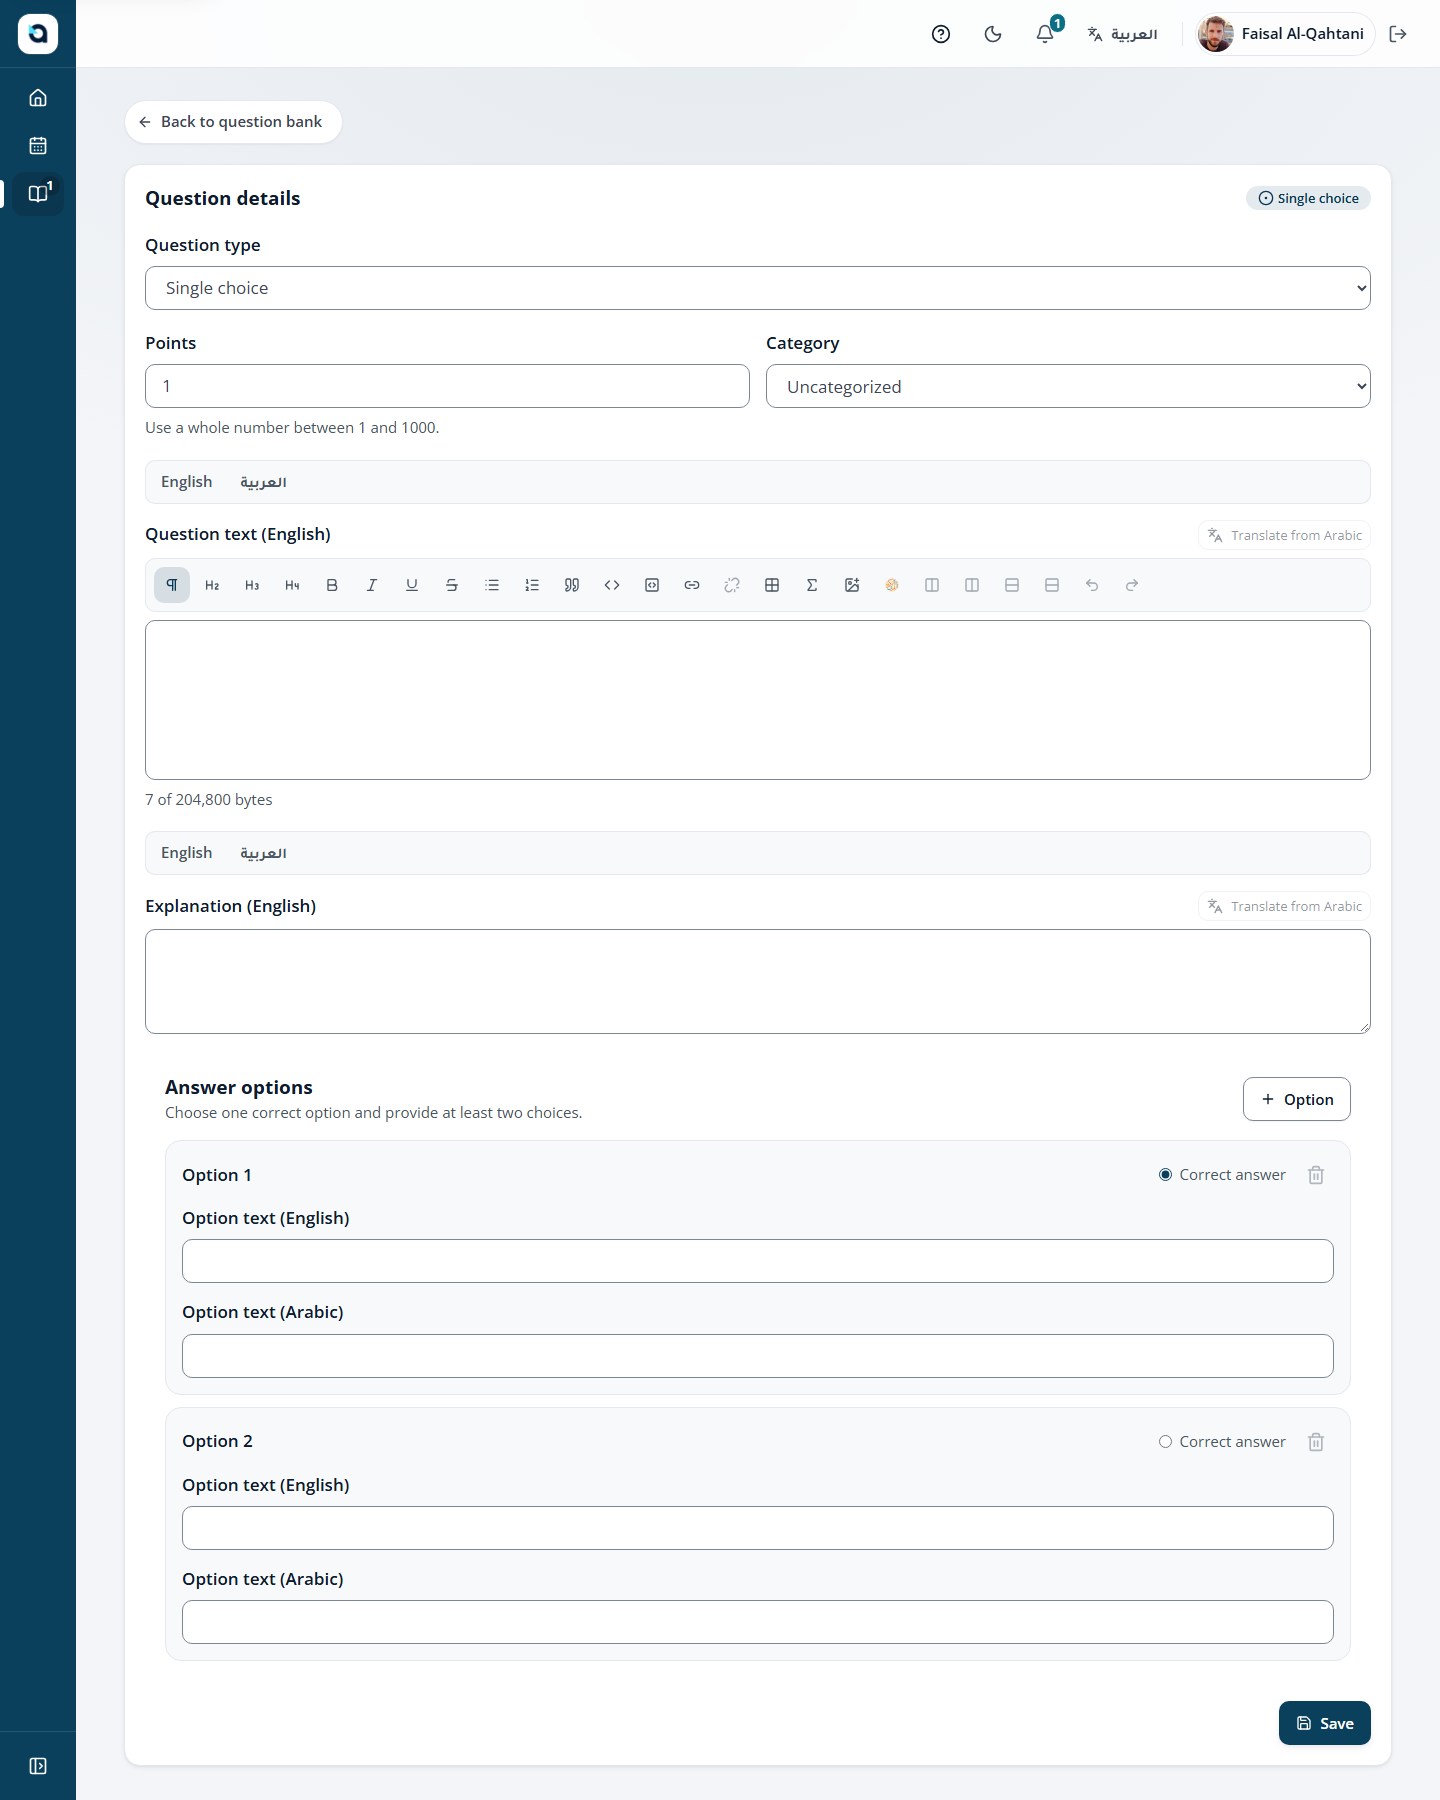
Task: Switch question text to Arabic tab
Action: point(263,482)
